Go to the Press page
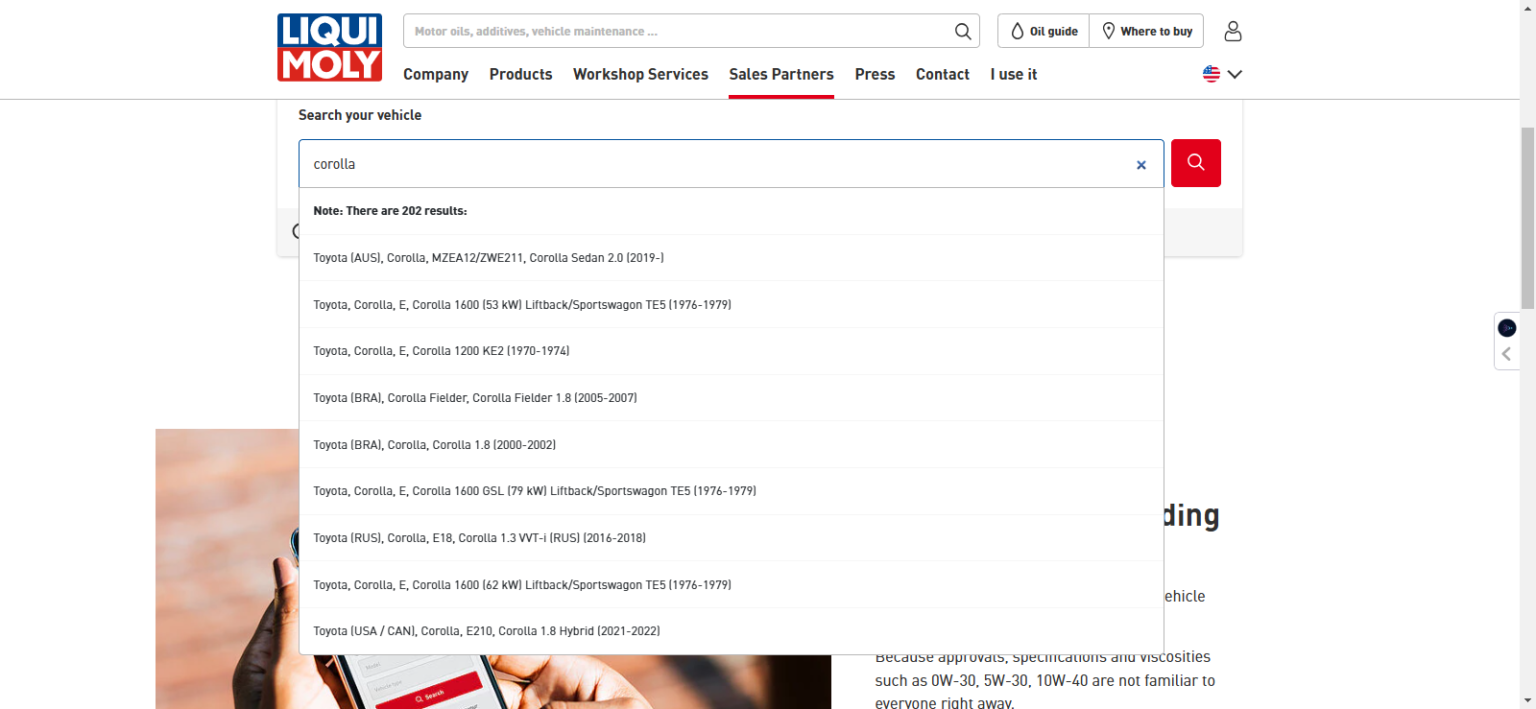 [x=874, y=74]
